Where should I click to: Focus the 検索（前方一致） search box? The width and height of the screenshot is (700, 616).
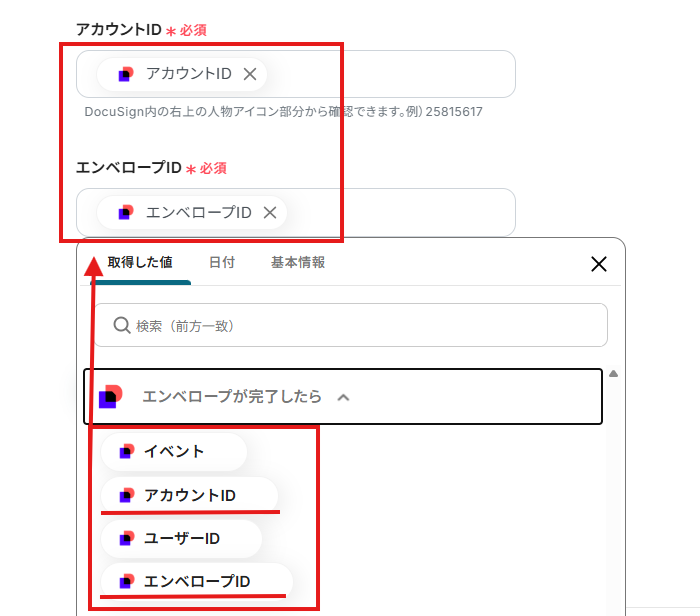pos(360,325)
